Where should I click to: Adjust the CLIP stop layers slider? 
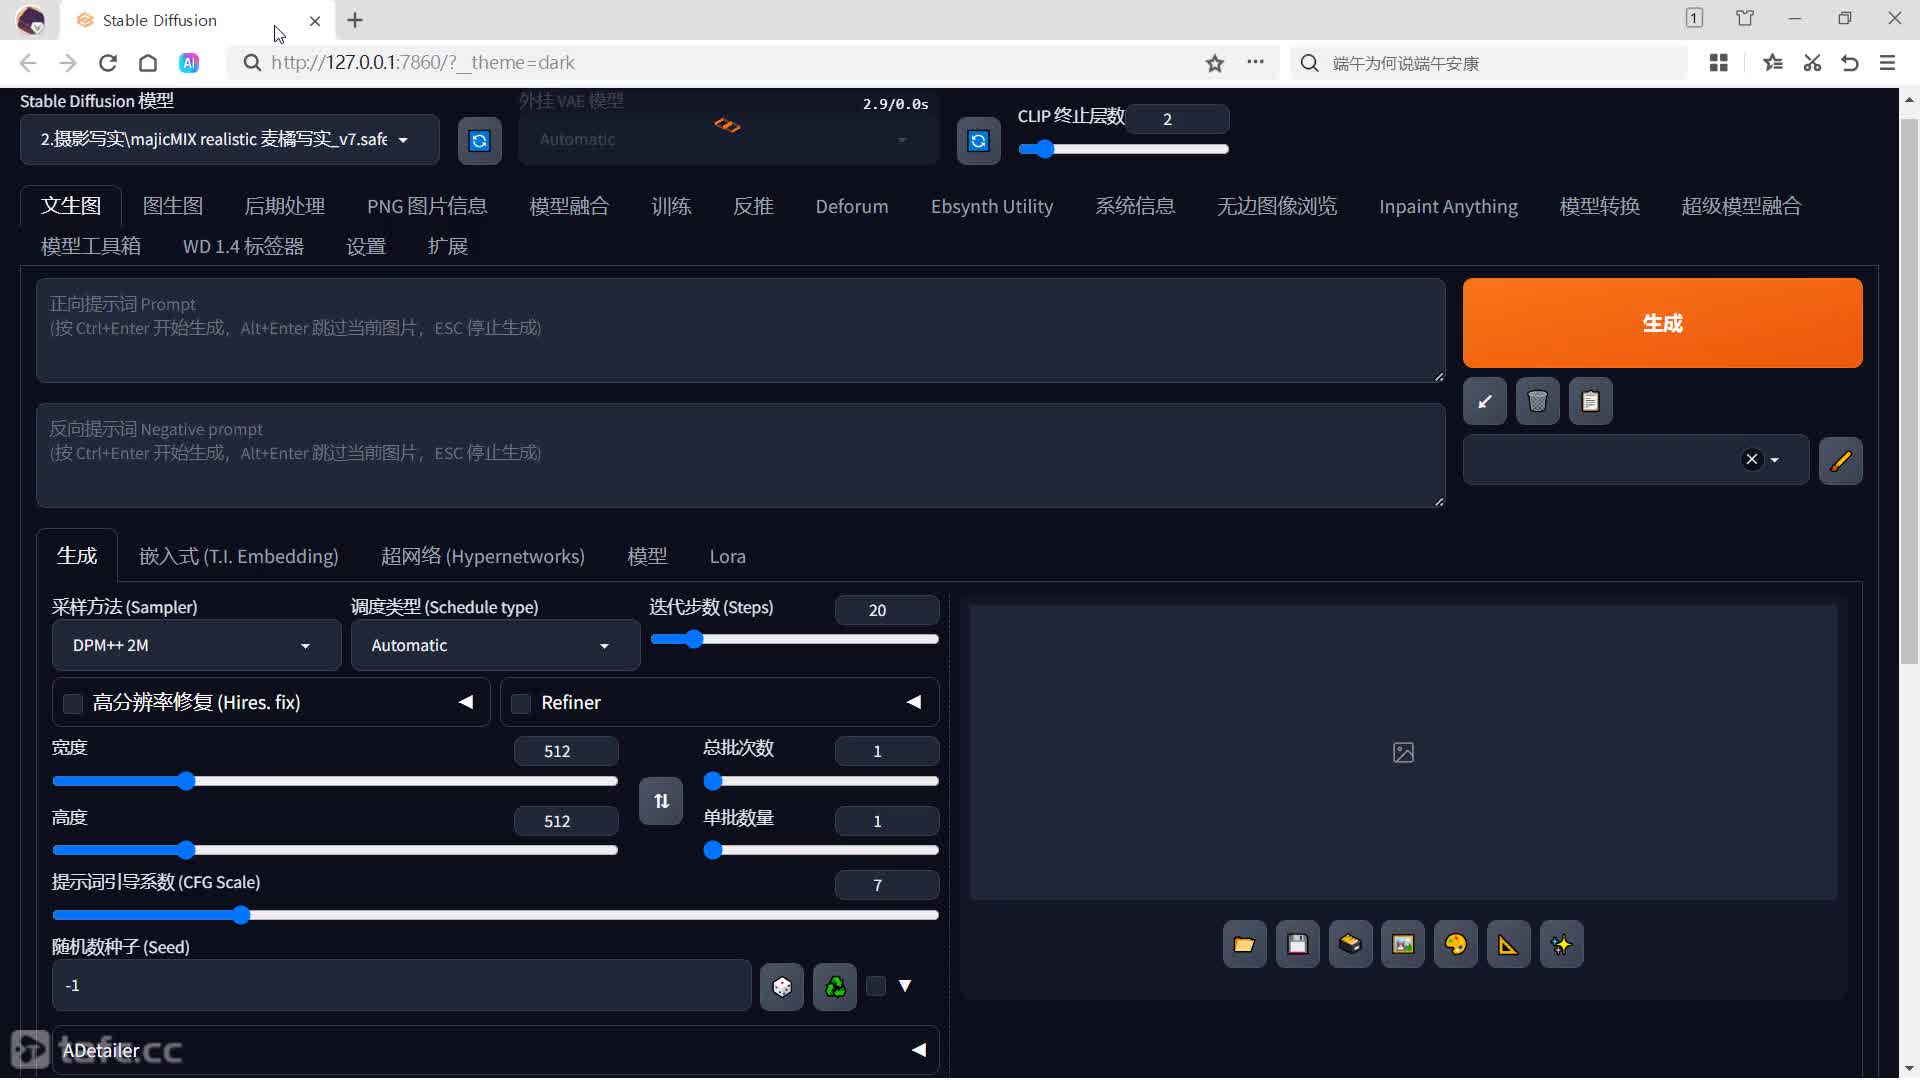(x=1123, y=149)
